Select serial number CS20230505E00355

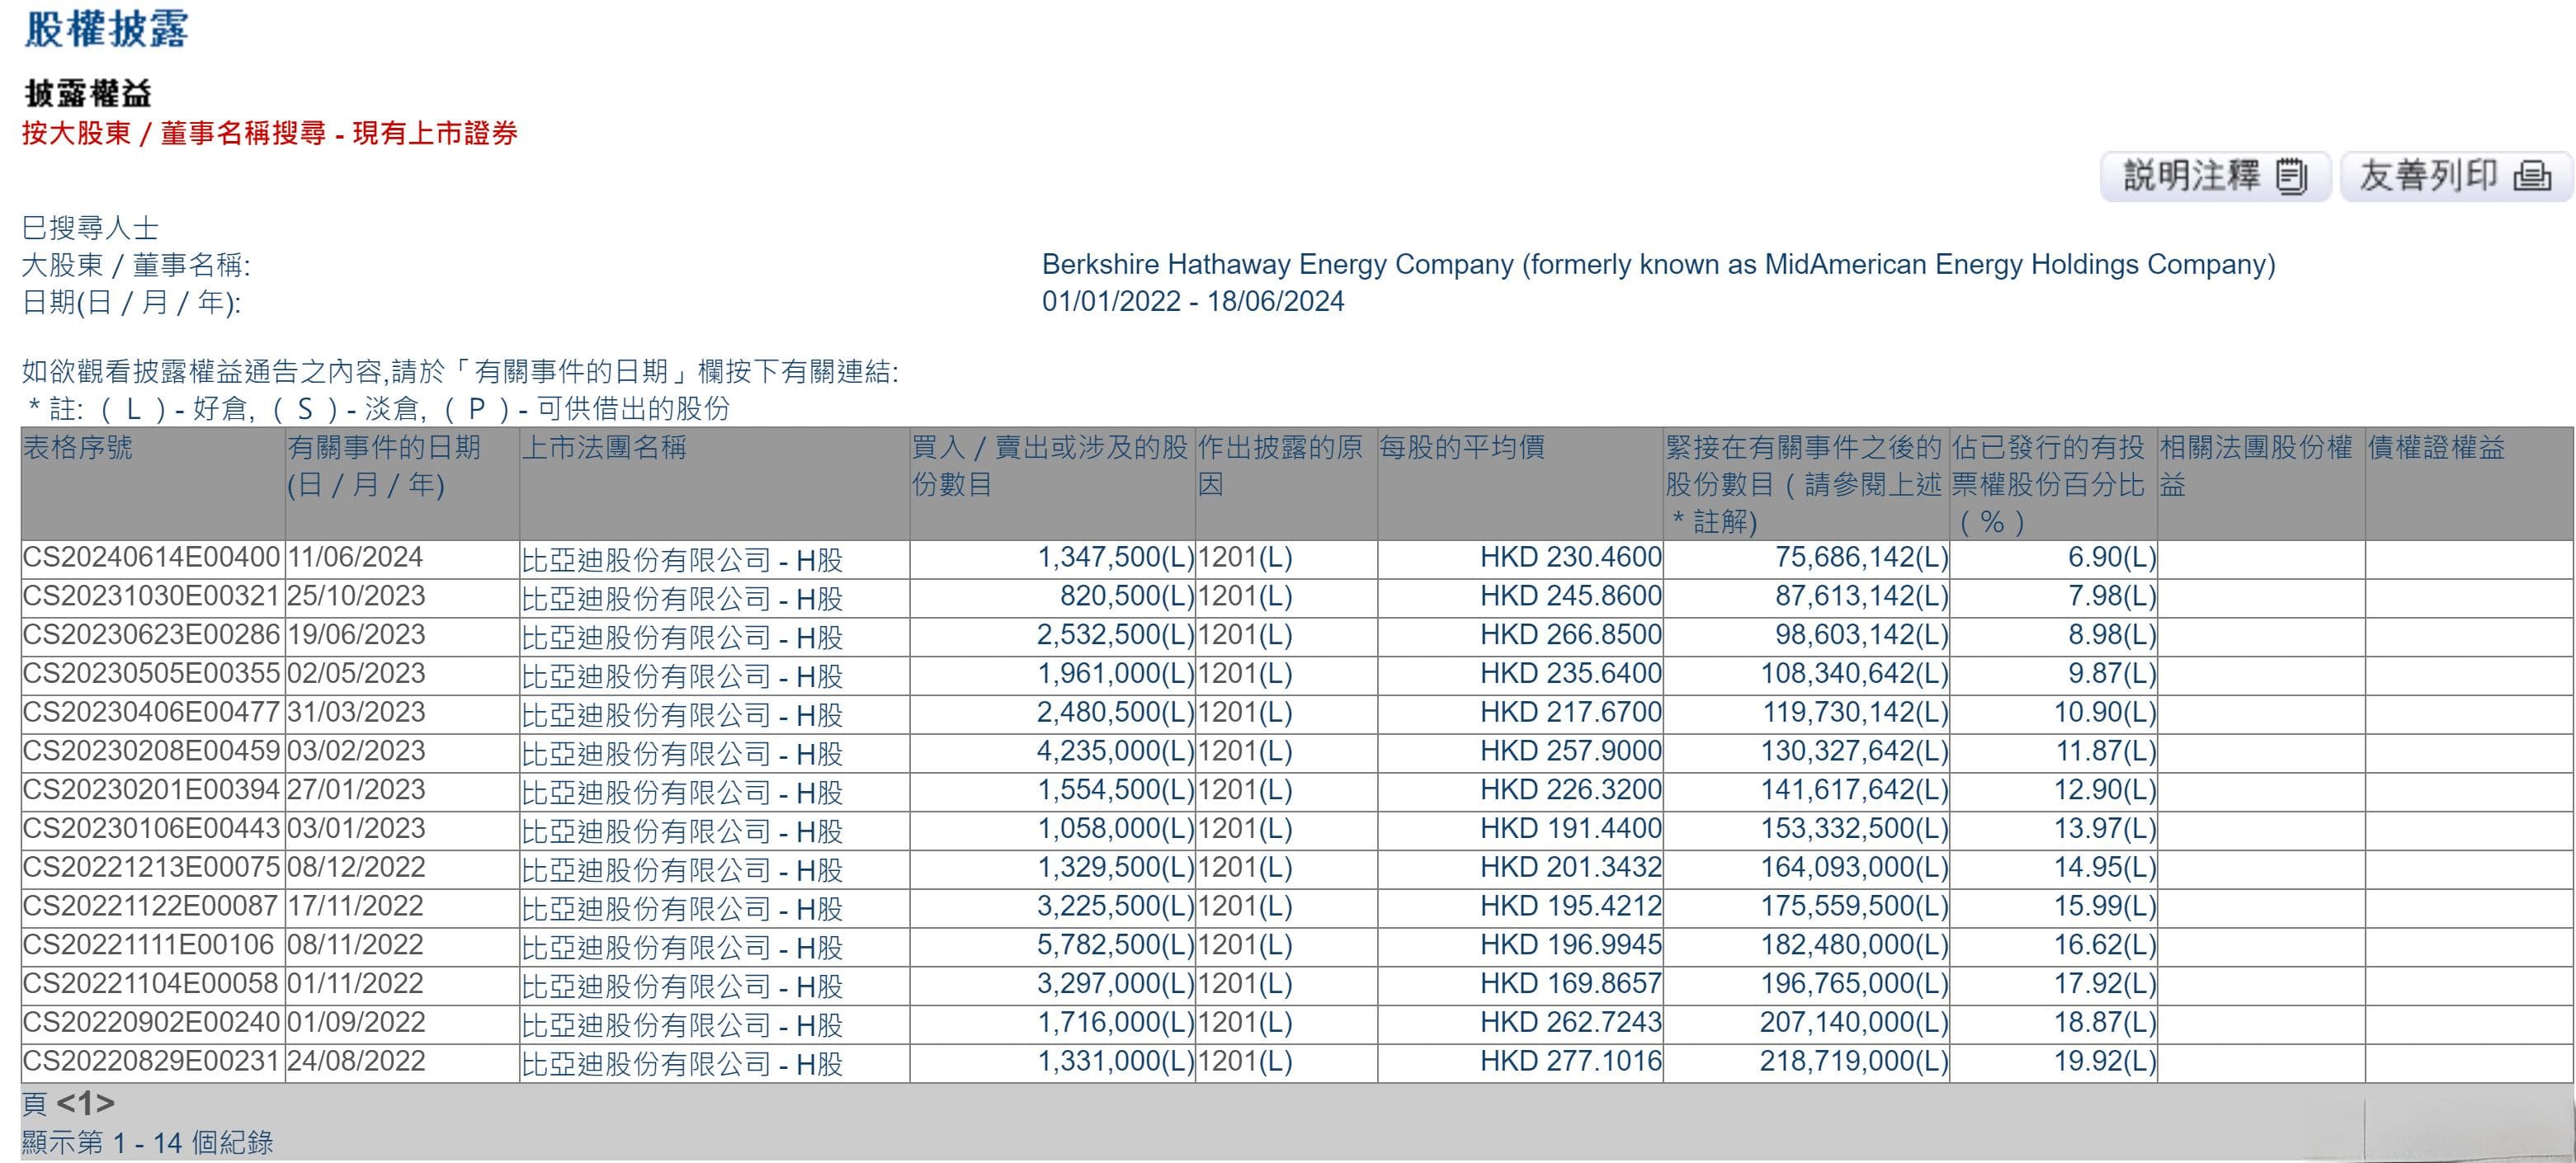pyautogui.click(x=151, y=674)
